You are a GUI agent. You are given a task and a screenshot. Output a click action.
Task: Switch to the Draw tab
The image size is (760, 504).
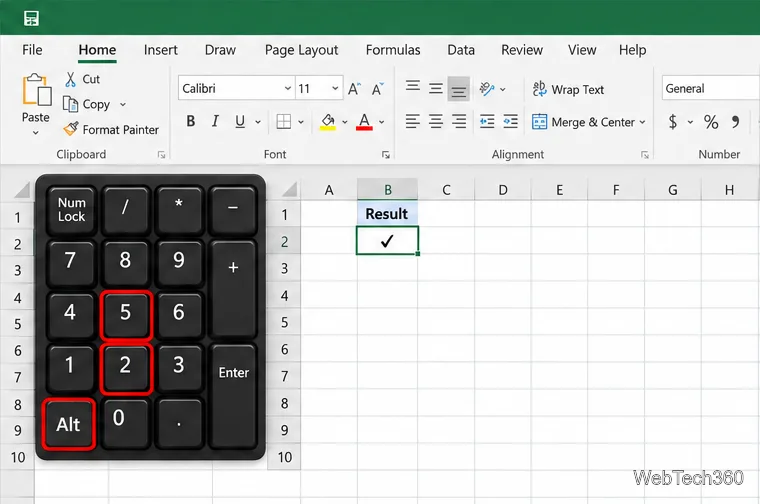click(220, 50)
